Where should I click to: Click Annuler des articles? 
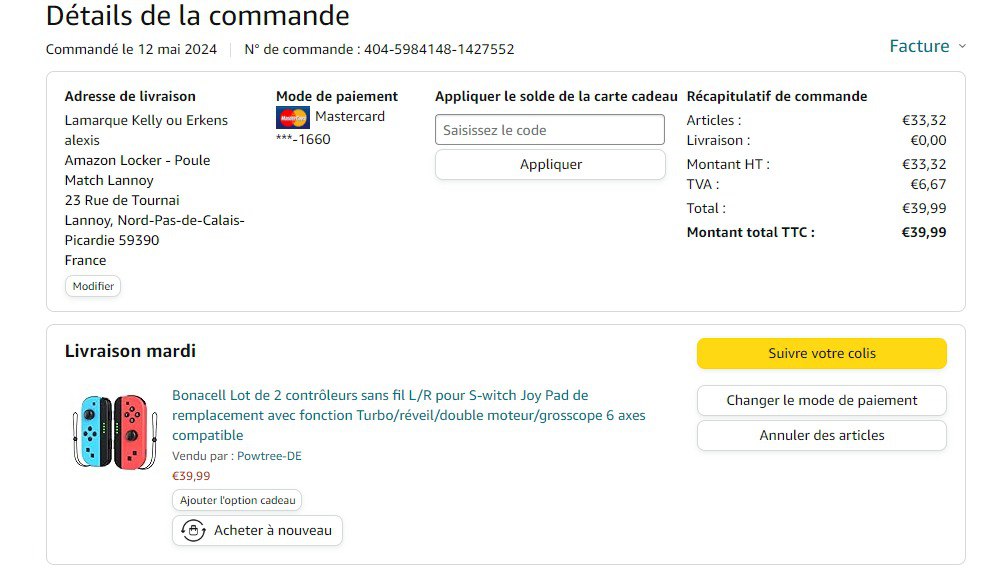821,435
